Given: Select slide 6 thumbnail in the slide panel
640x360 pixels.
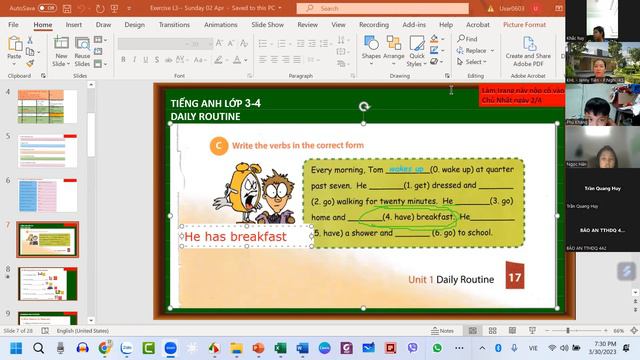Looking at the screenshot, I should point(48,195).
